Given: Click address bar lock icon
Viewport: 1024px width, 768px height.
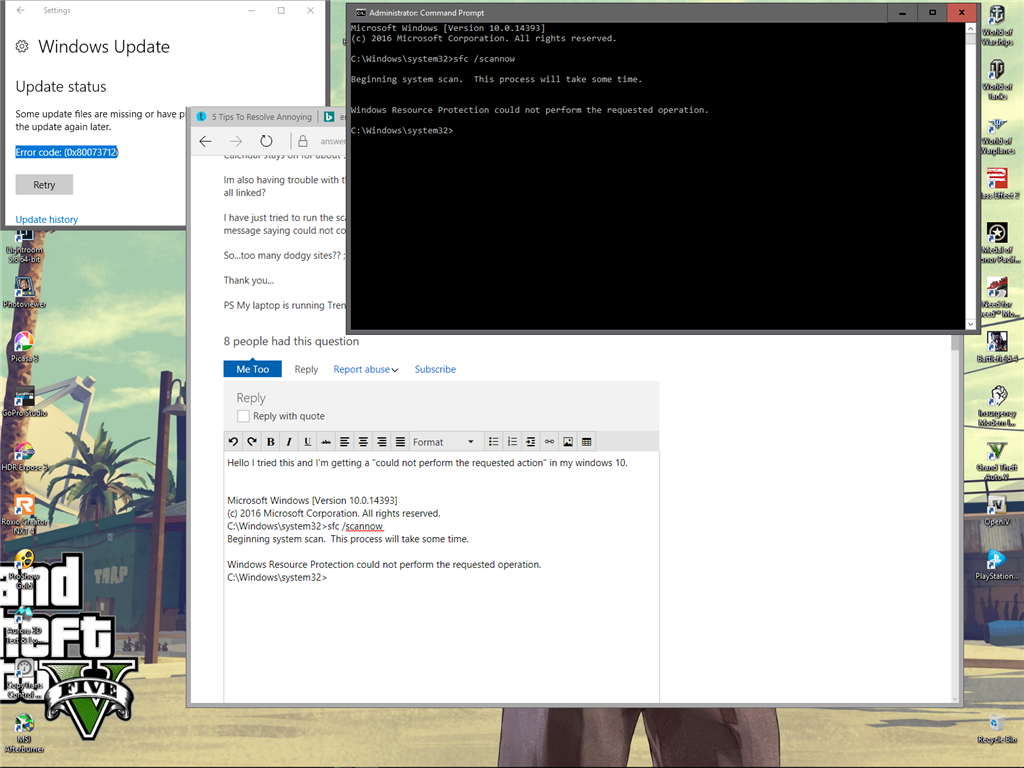Looking at the screenshot, I should coord(302,141).
